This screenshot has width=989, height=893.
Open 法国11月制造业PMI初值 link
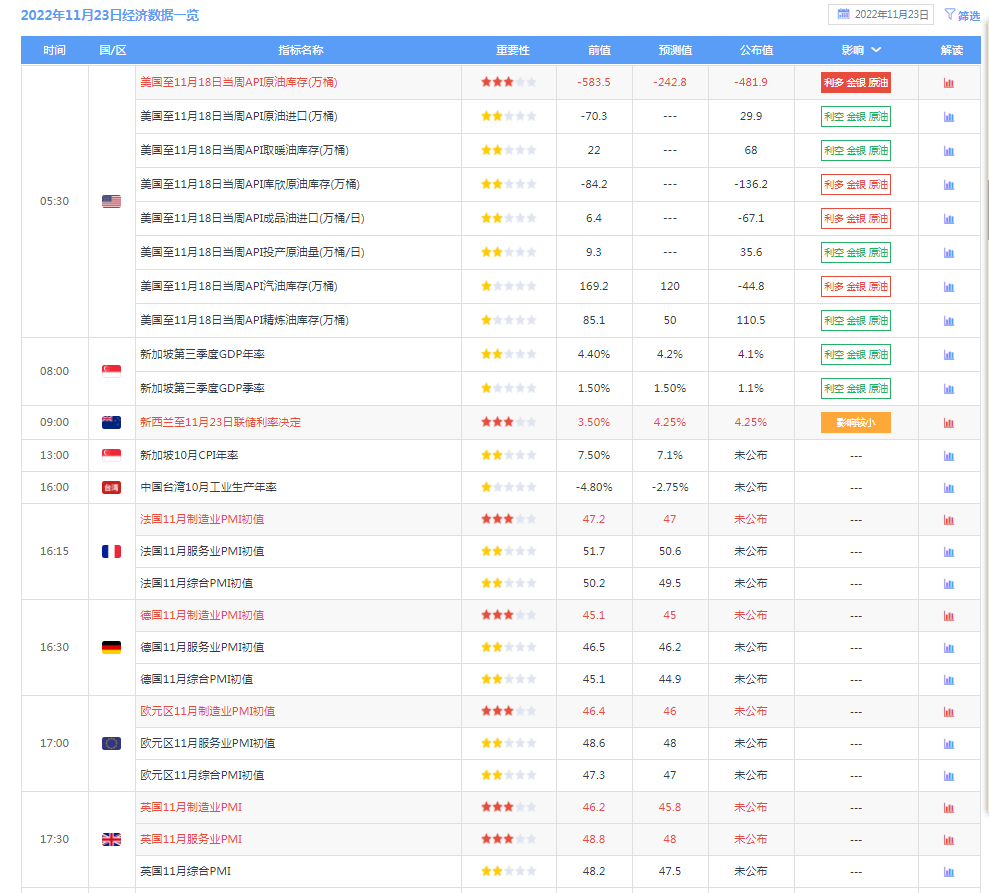(202, 520)
